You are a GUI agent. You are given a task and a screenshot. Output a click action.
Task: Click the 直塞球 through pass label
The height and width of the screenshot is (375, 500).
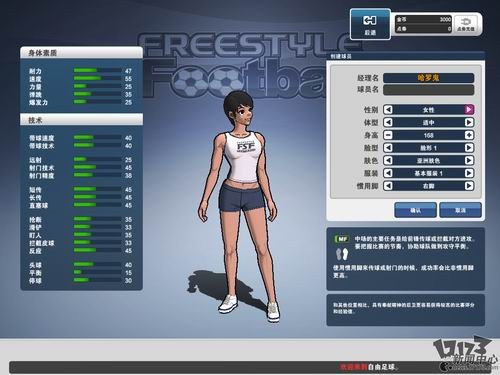[x=38, y=205]
